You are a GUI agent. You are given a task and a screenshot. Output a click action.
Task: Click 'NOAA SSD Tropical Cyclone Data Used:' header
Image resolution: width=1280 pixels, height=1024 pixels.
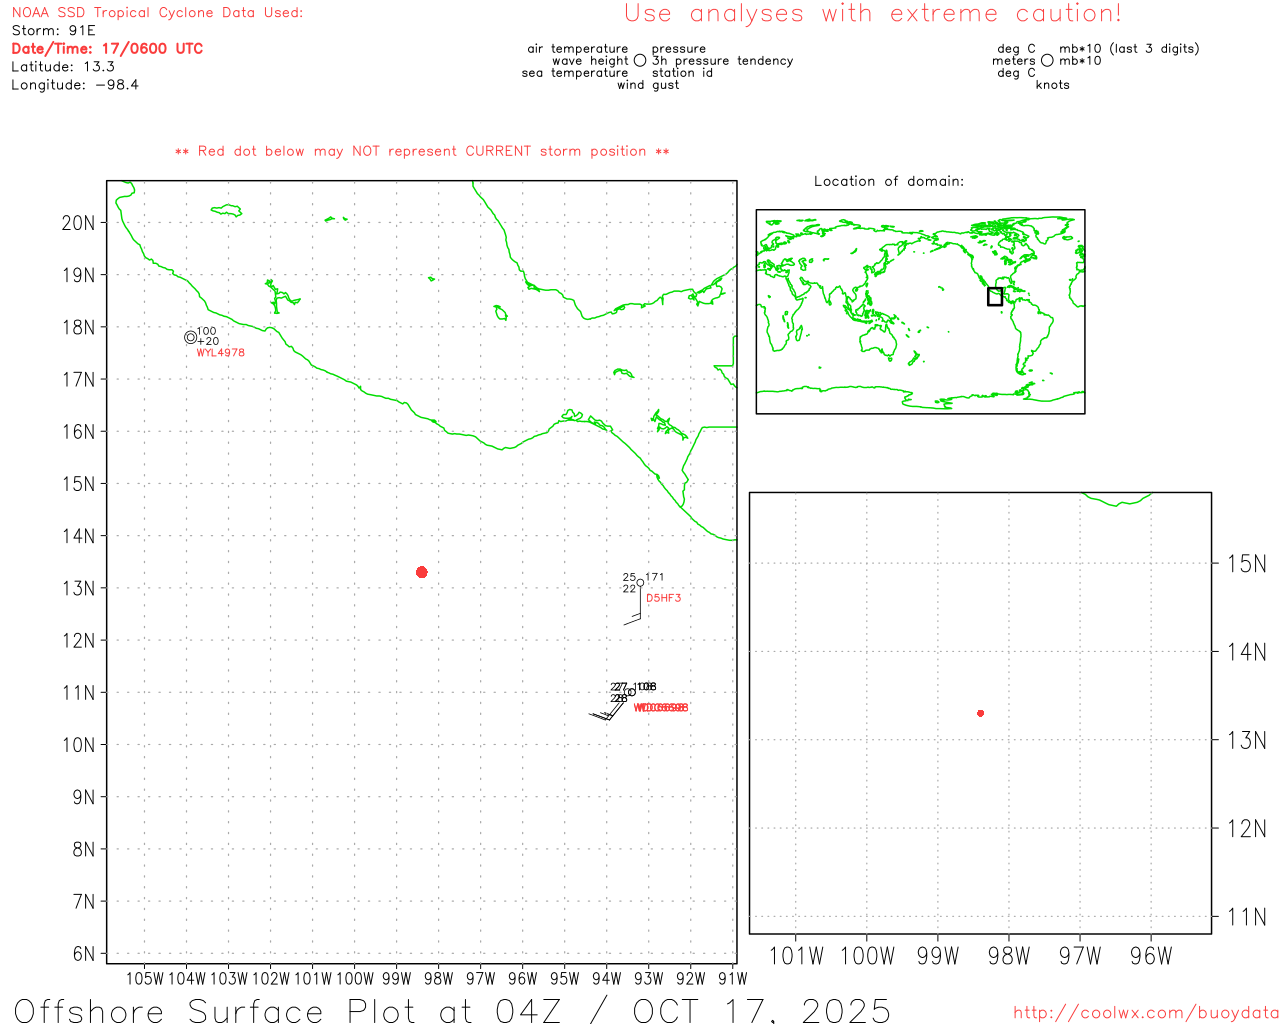(157, 12)
